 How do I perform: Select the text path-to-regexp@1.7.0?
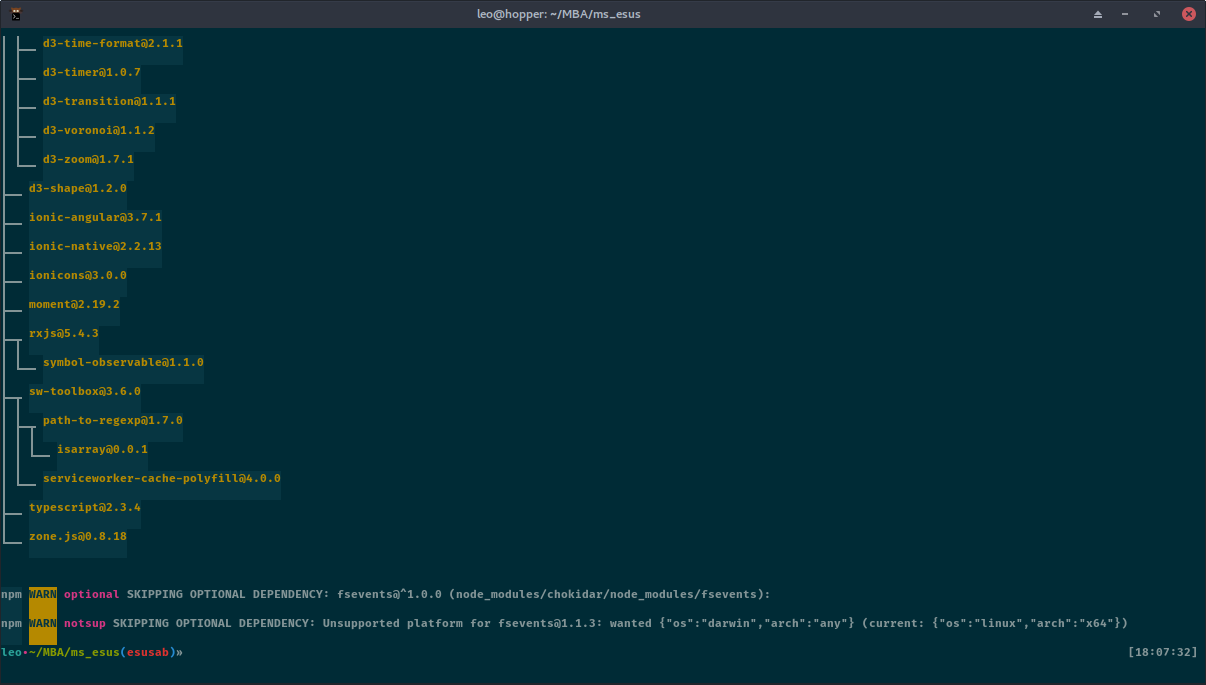click(113, 421)
